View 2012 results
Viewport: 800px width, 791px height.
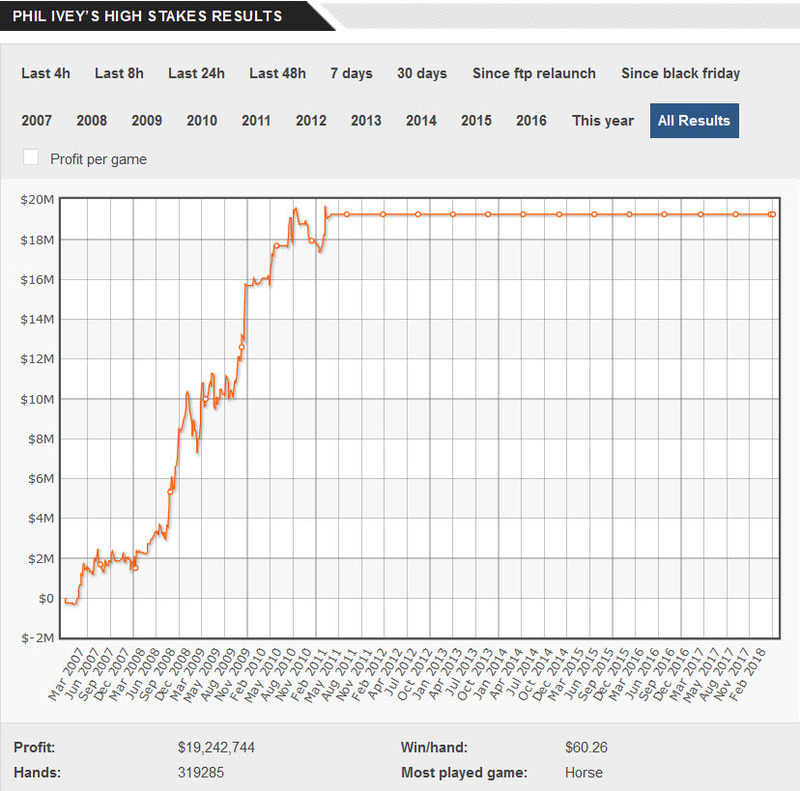pyautogui.click(x=311, y=120)
